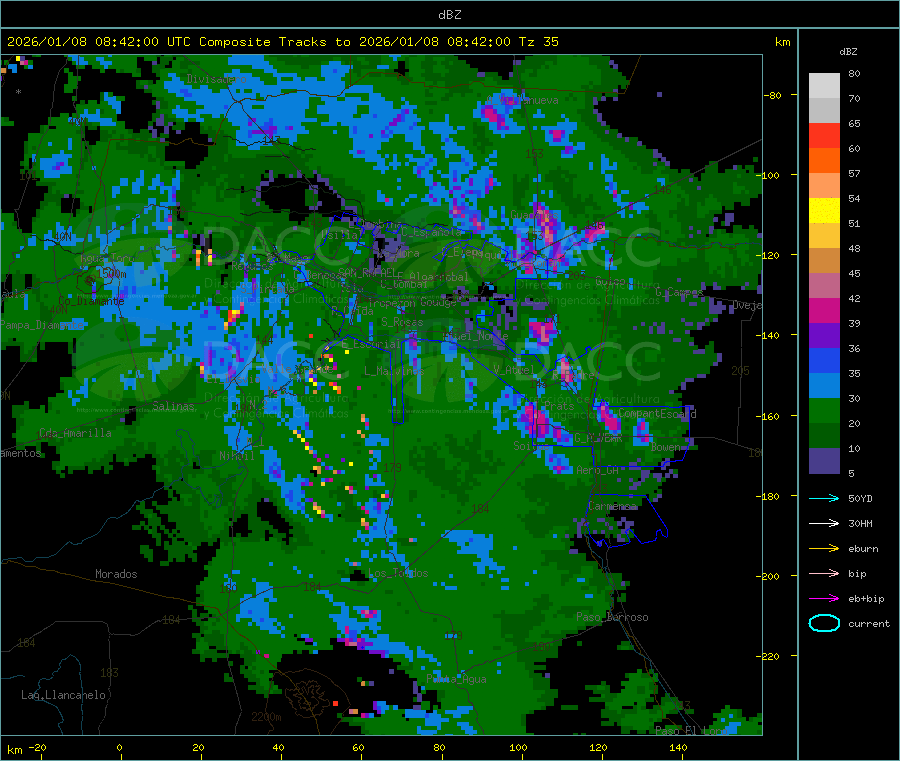This screenshot has height=761, width=900.
Task: Select the dark green swatch between 20 and 10
Action: pyautogui.click(x=824, y=435)
